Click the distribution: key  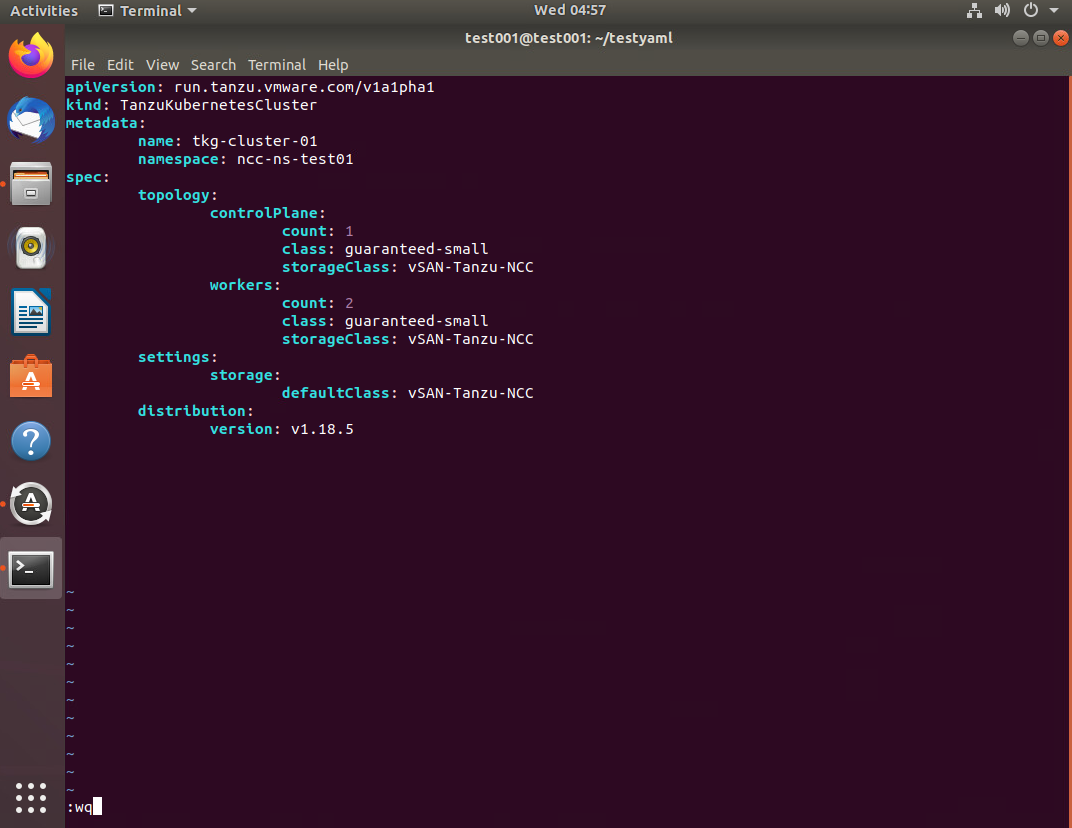(x=196, y=411)
